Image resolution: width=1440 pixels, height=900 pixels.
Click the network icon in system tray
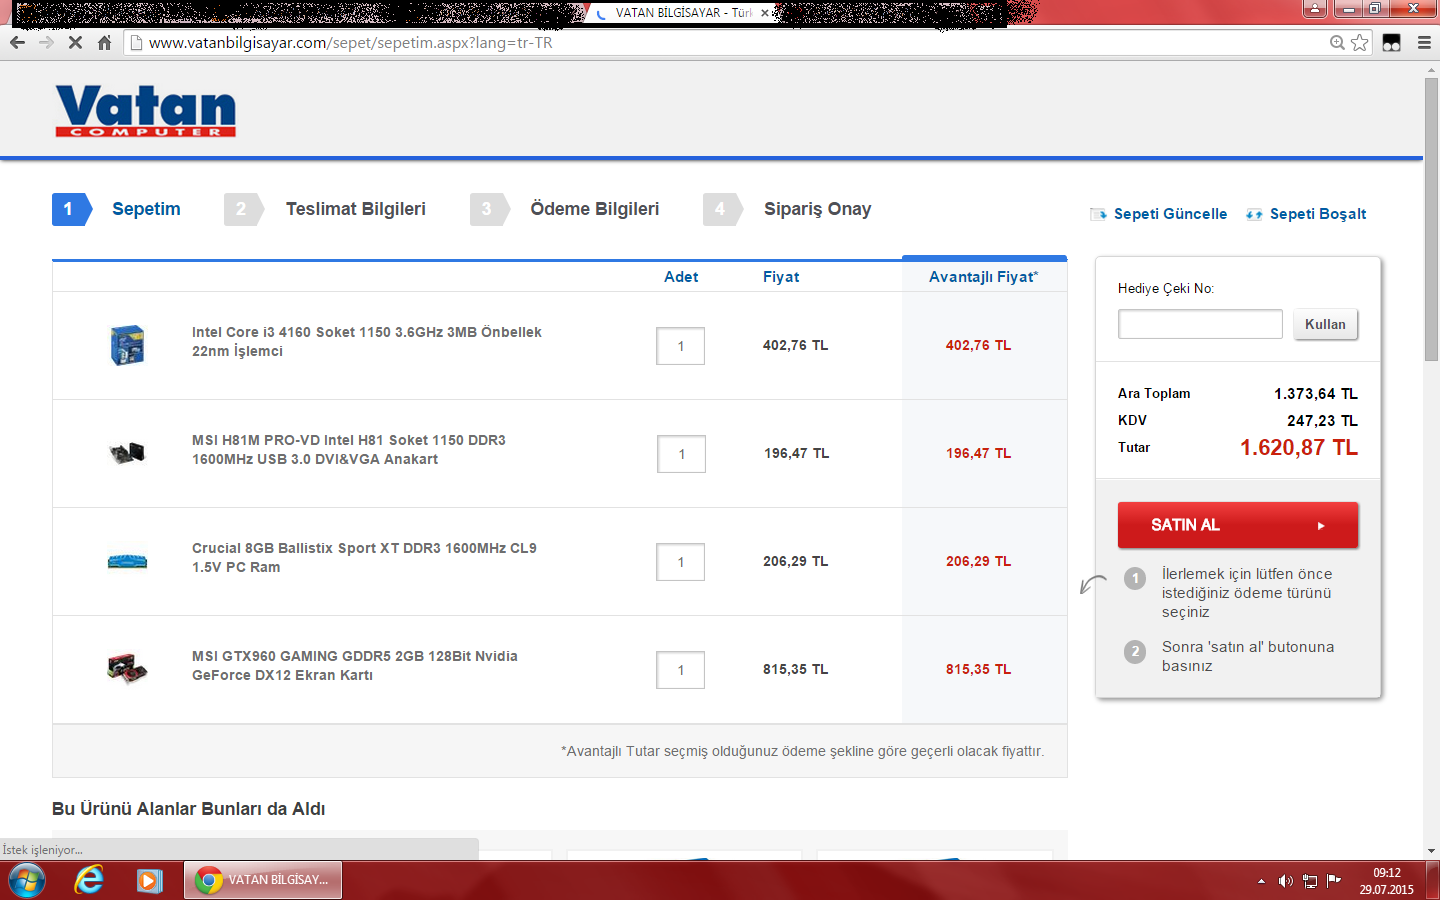pos(1310,881)
